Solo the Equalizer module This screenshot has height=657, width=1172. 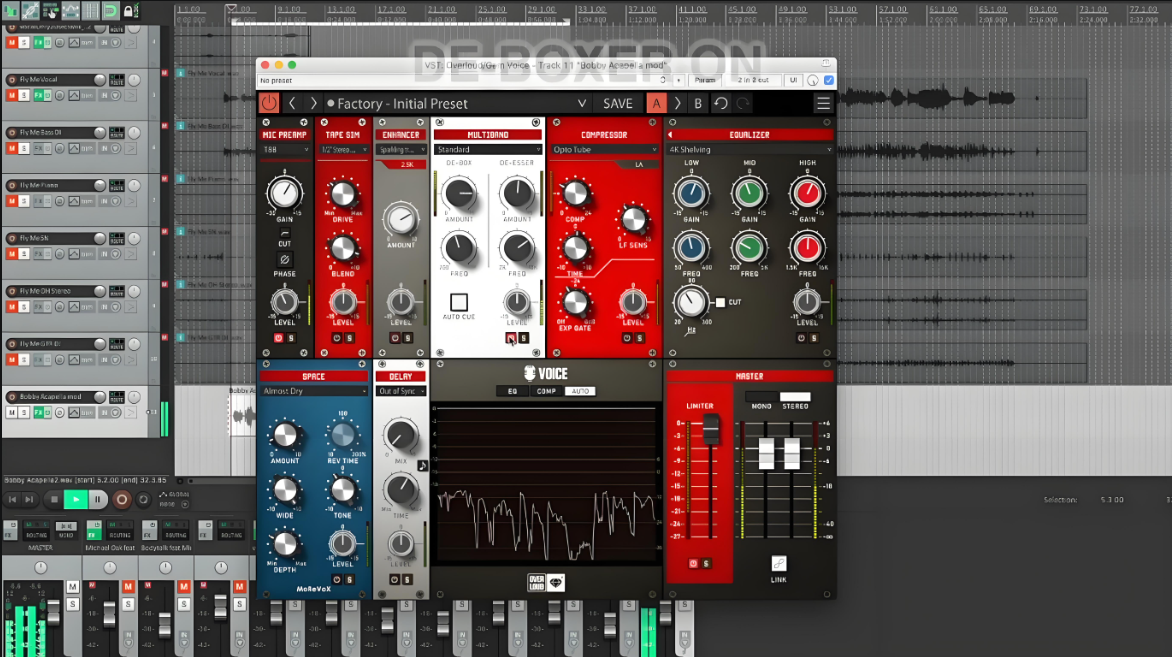(x=813, y=338)
